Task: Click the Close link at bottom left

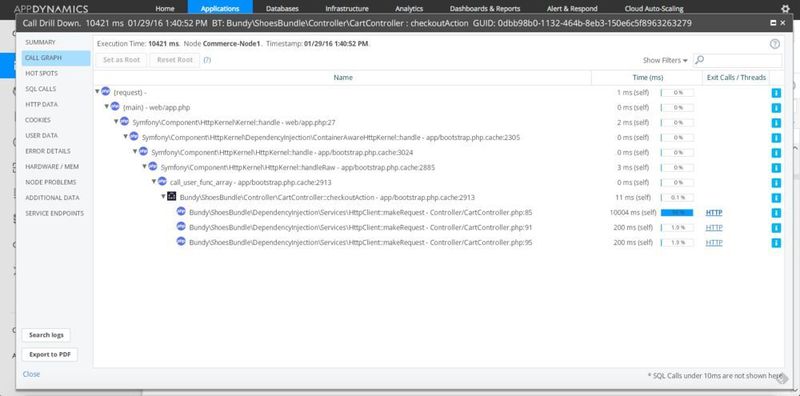Action: click(31, 374)
